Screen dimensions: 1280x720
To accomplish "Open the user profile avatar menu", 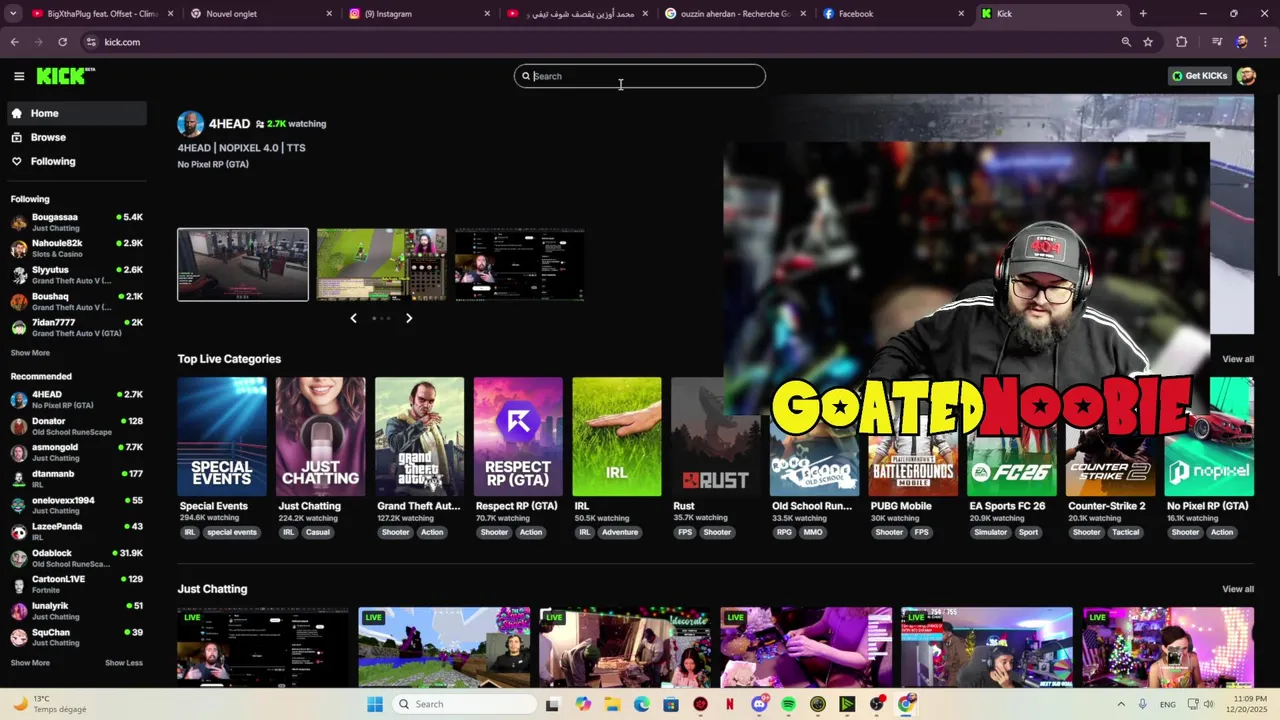I will (1246, 76).
